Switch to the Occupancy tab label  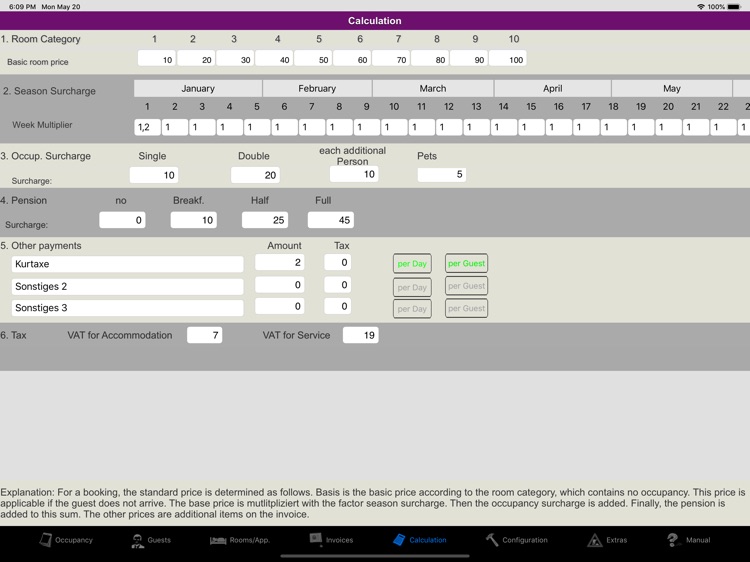[74, 540]
